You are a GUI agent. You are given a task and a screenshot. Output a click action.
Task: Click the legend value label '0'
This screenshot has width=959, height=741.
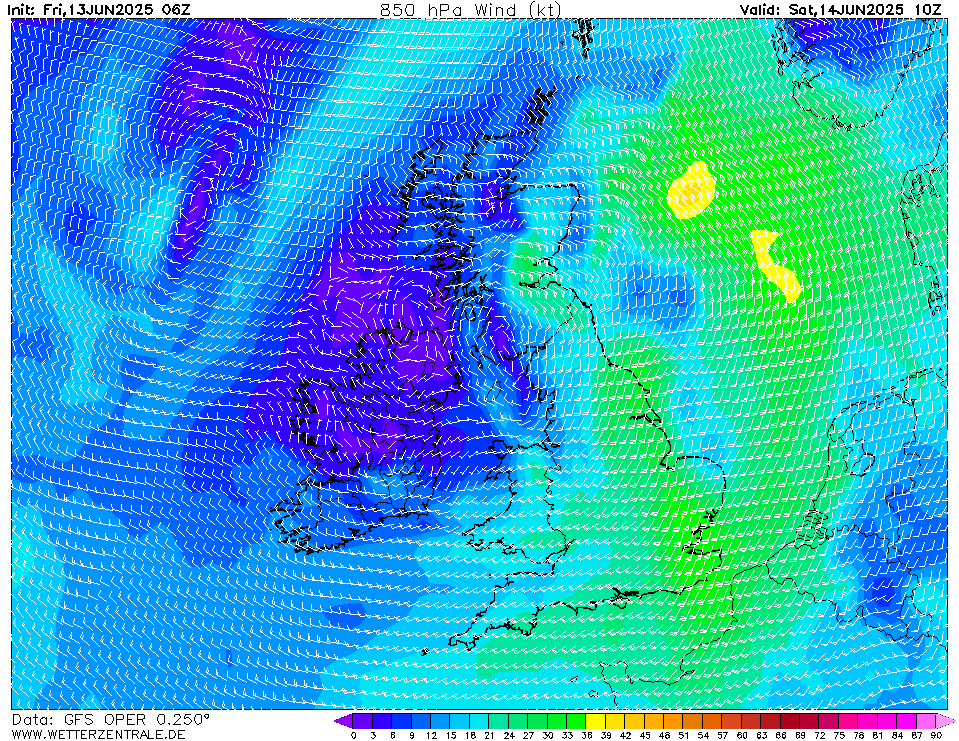point(354,735)
